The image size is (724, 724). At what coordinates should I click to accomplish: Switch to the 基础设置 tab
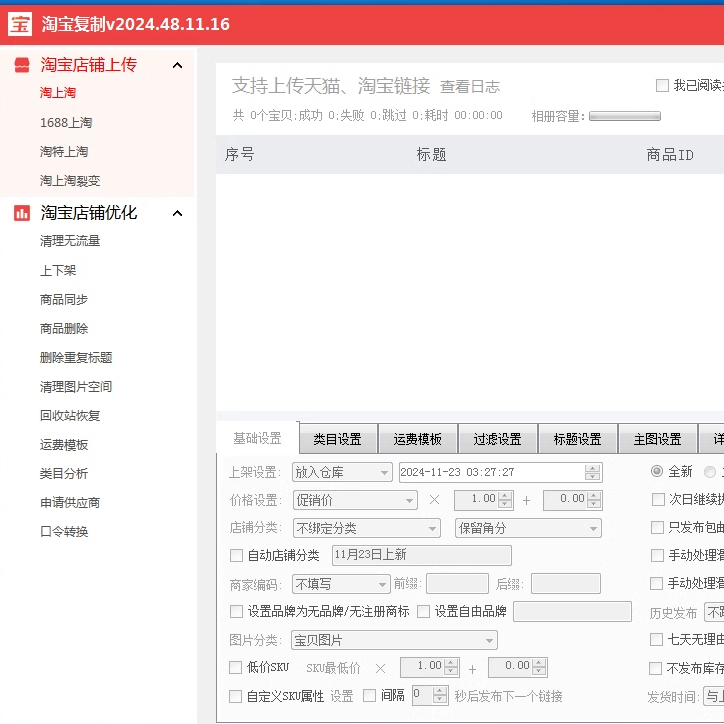[x=257, y=438]
